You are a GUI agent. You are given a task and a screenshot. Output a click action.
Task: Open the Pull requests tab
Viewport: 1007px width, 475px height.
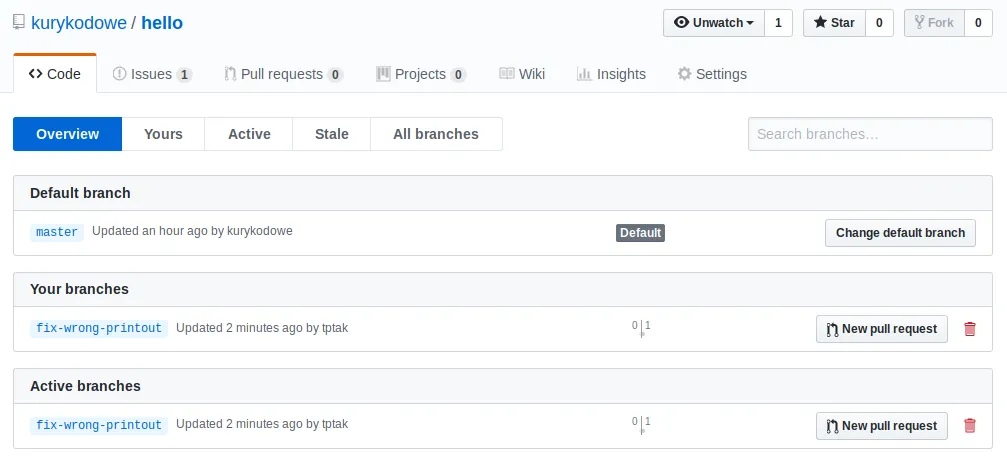pyautogui.click(x=283, y=74)
